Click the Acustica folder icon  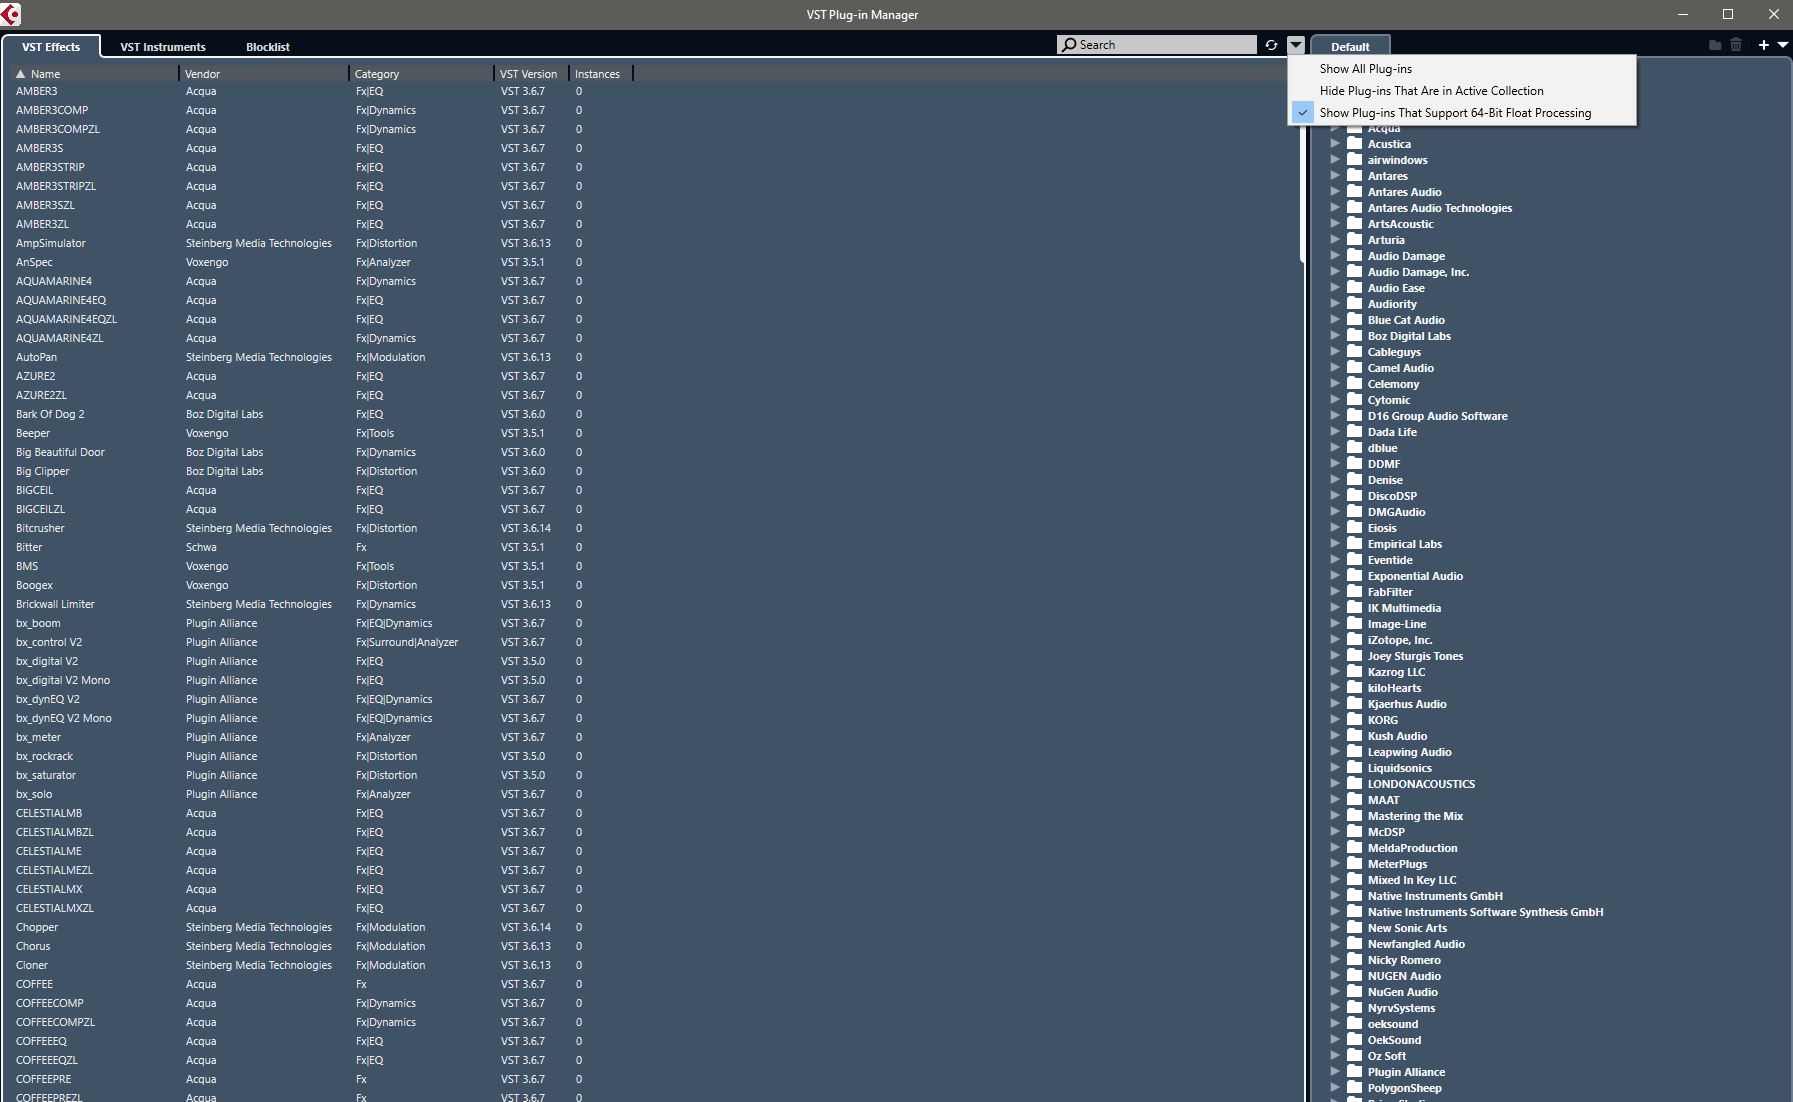click(1355, 143)
